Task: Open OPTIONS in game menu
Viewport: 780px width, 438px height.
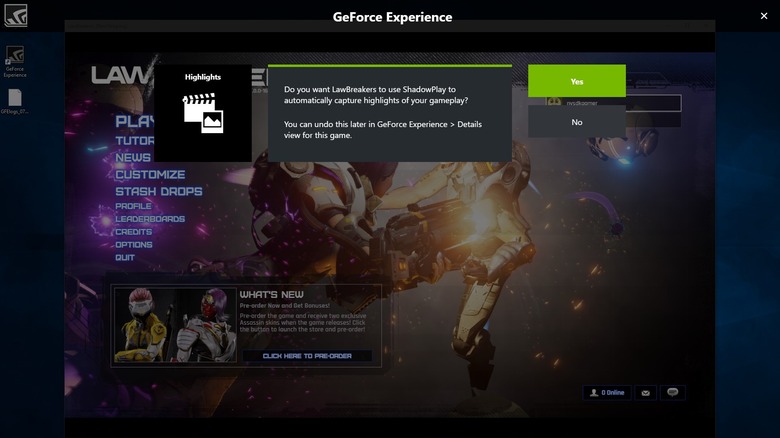Action: tap(134, 245)
